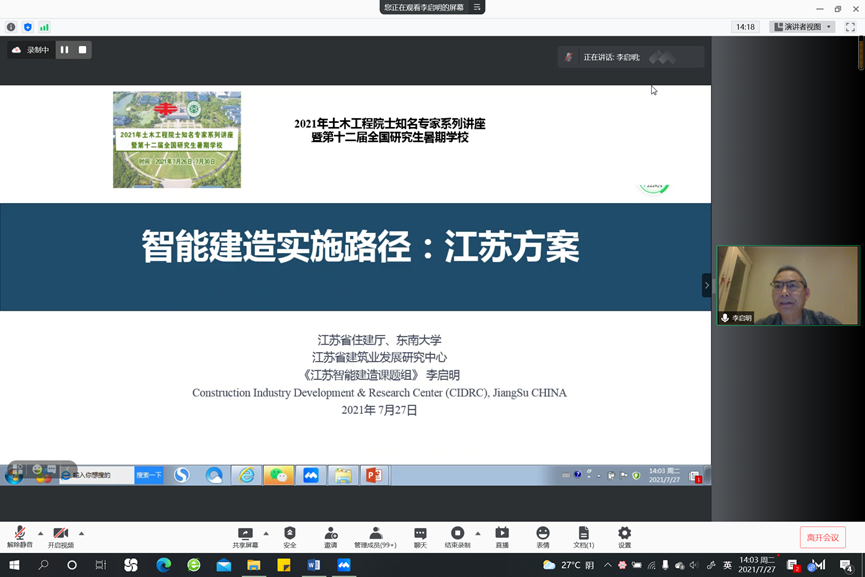Expand arrow next to the microphone button
865x577 pixels.
[40, 533]
